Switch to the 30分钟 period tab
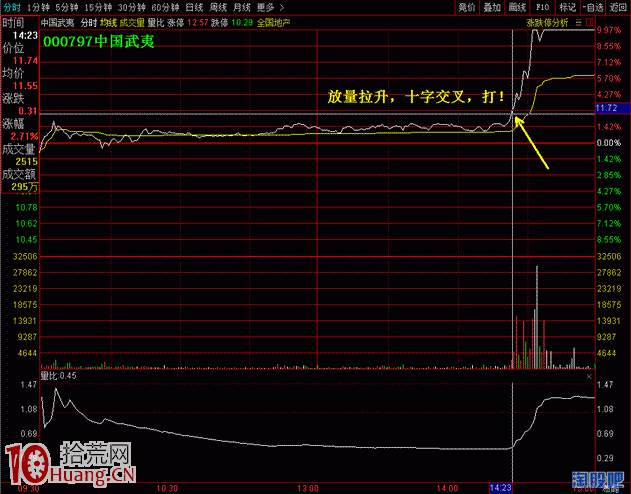 coord(132,7)
